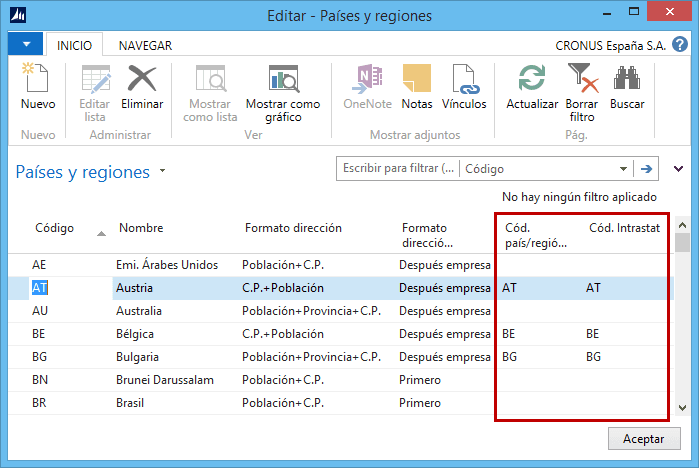Click Intrastat code BG cell

[593, 357]
